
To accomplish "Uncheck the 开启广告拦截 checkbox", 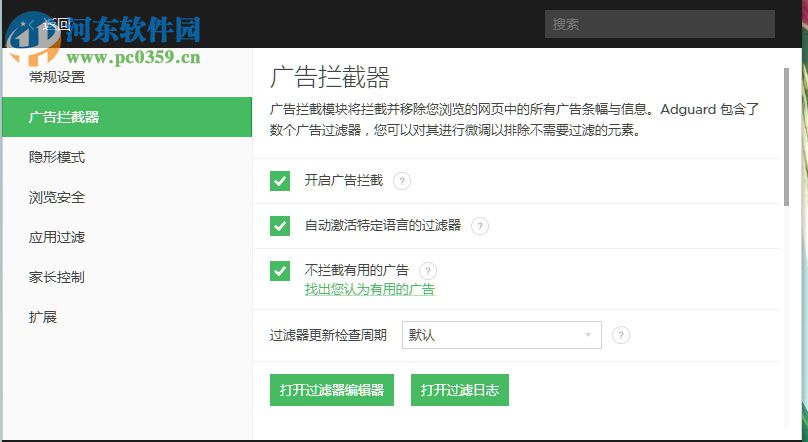I will [280, 181].
